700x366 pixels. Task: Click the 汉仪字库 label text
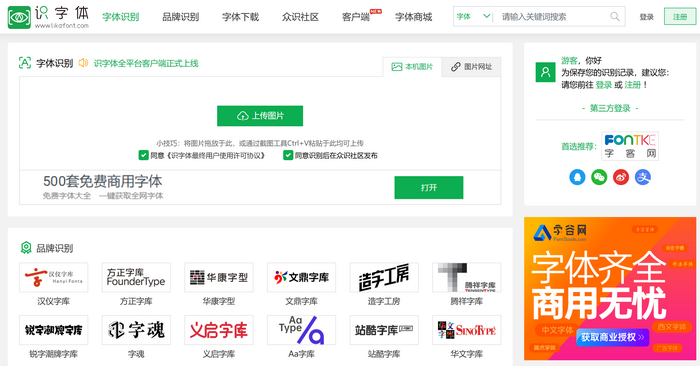(x=54, y=301)
